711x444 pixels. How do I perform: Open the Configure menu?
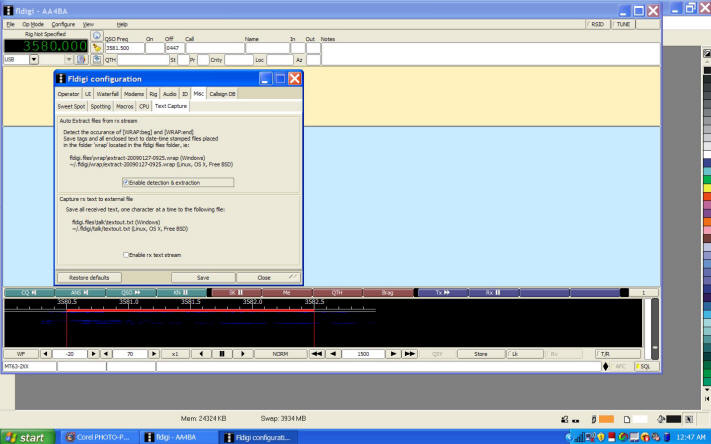(x=63, y=24)
